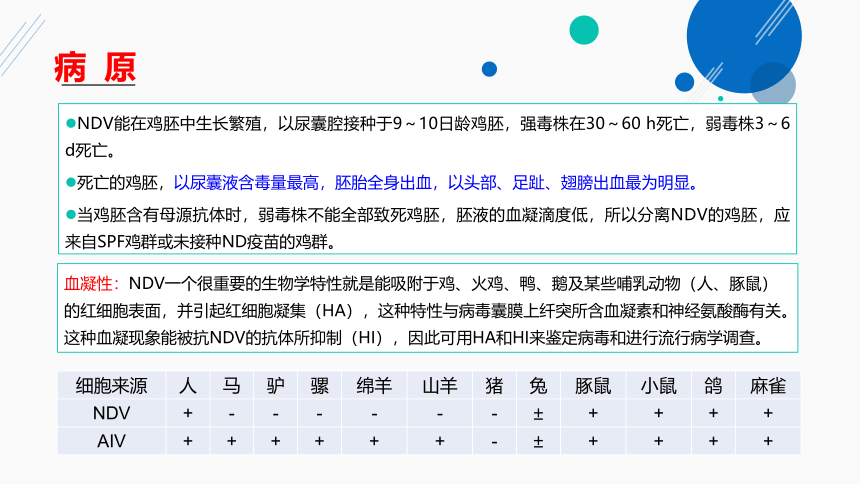860x484 pixels.
Task: Click the NDV row "-" cell under 猪
Action: 494,414
